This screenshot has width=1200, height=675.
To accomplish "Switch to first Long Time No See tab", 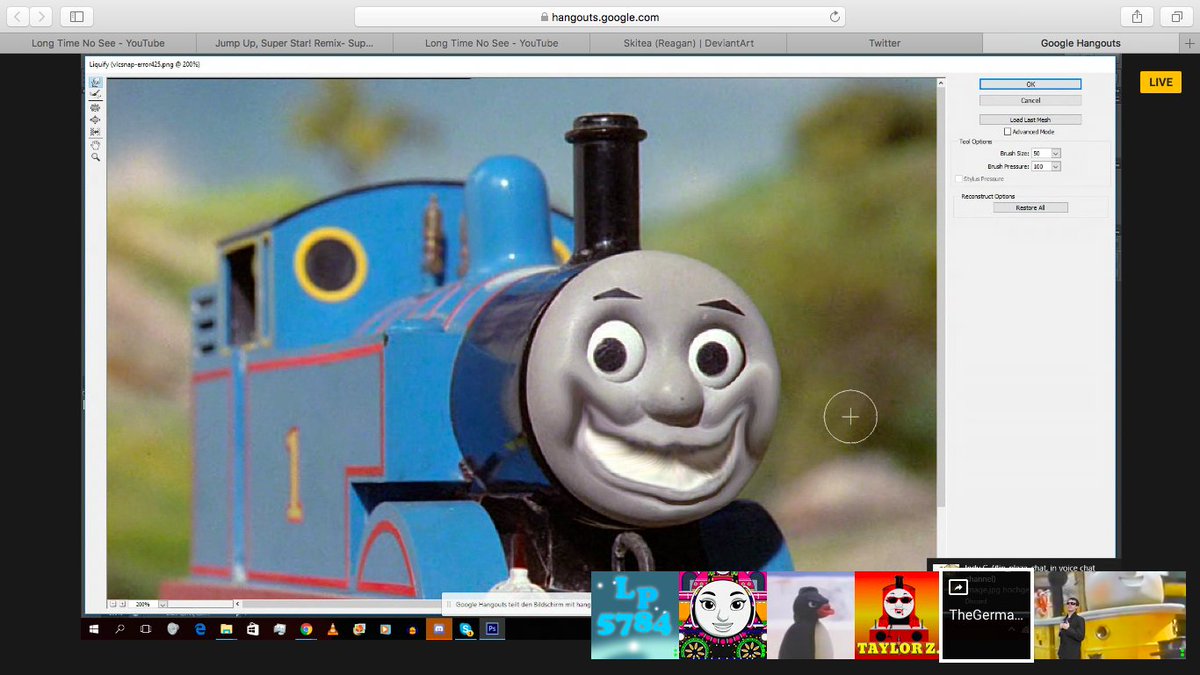I will click(98, 43).
